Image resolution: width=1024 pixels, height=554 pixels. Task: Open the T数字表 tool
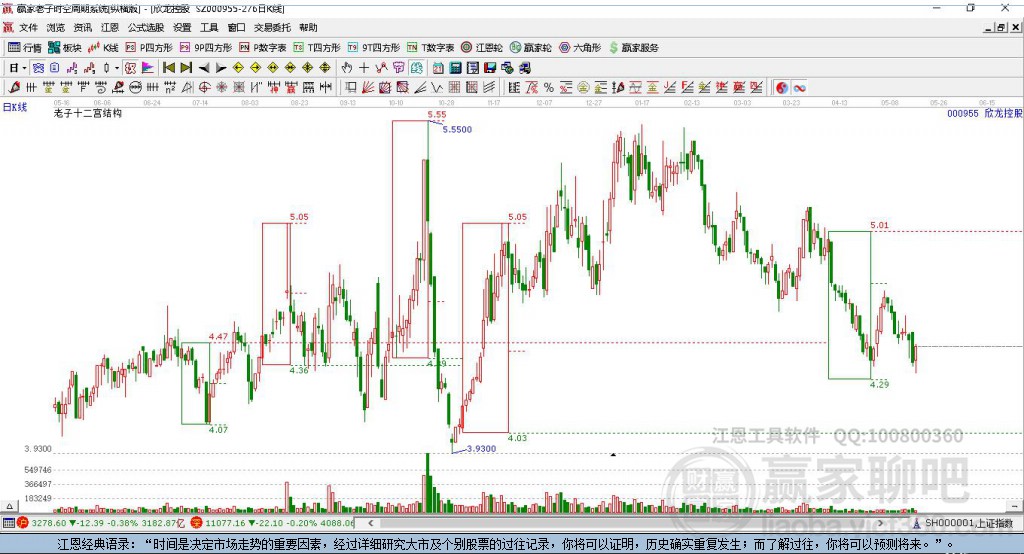coord(430,48)
